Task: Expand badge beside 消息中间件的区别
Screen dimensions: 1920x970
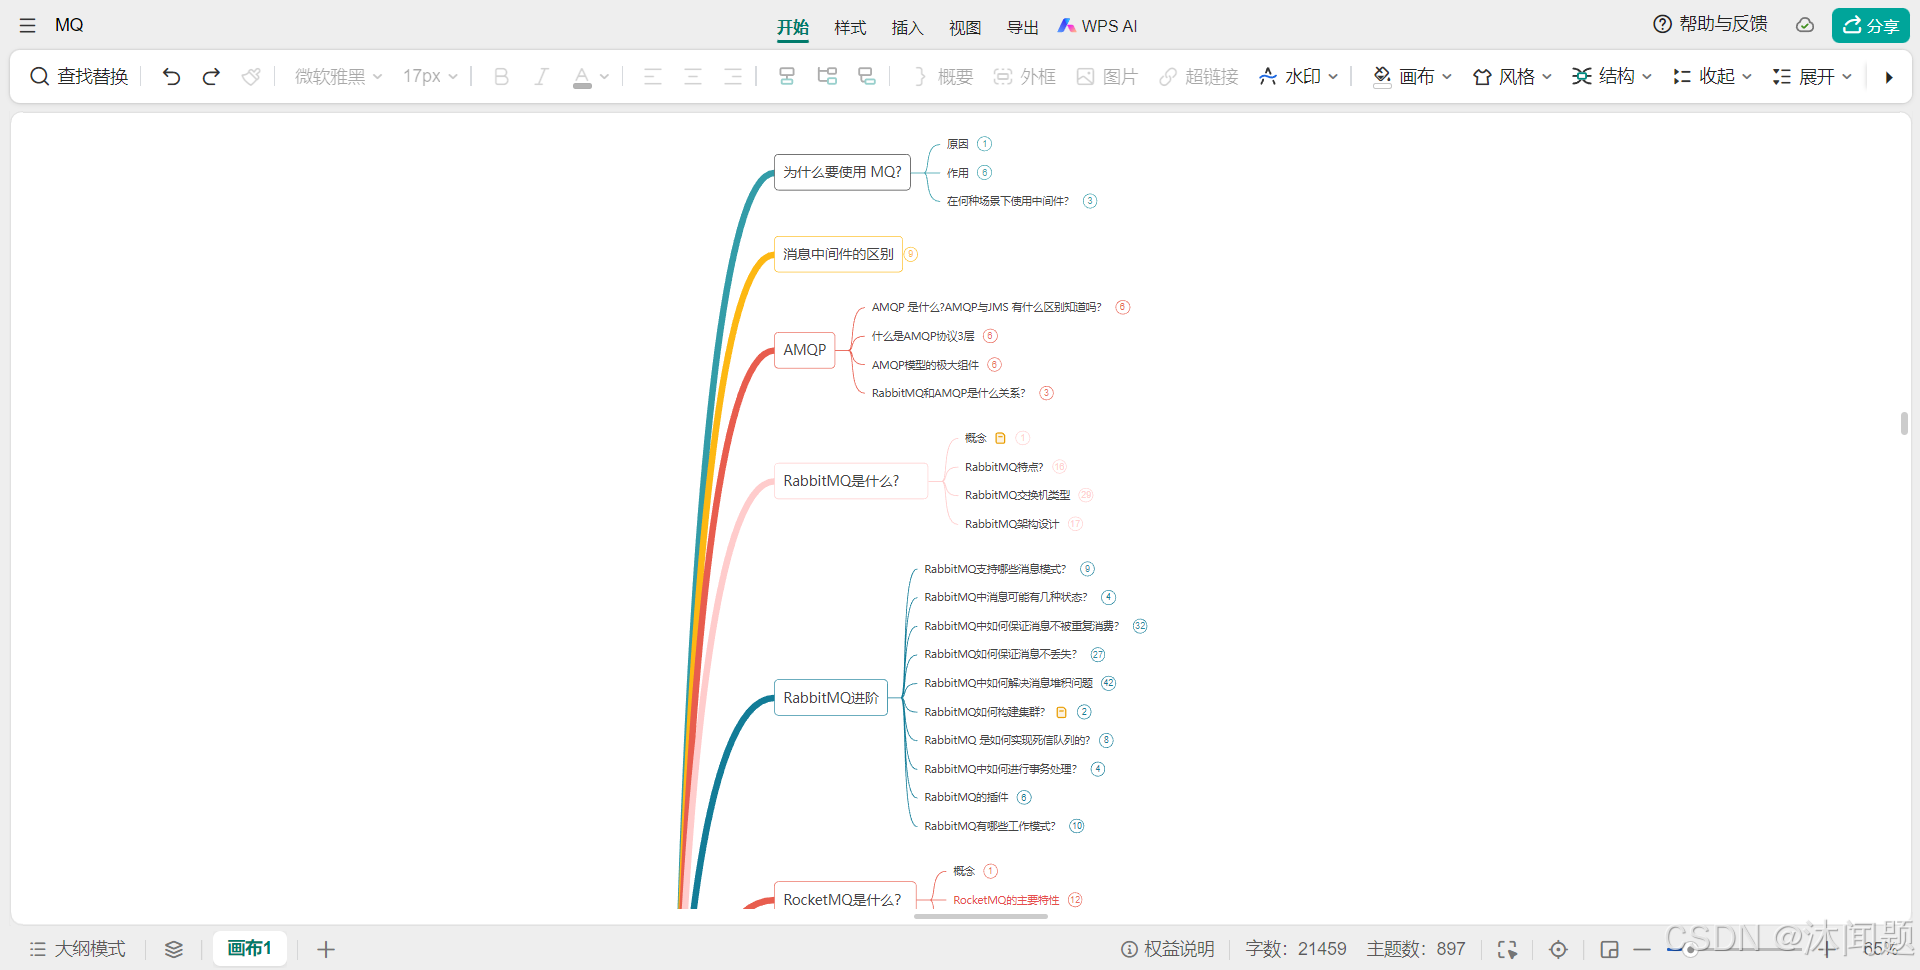Action: pyautogui.click(x=911, y=254)
